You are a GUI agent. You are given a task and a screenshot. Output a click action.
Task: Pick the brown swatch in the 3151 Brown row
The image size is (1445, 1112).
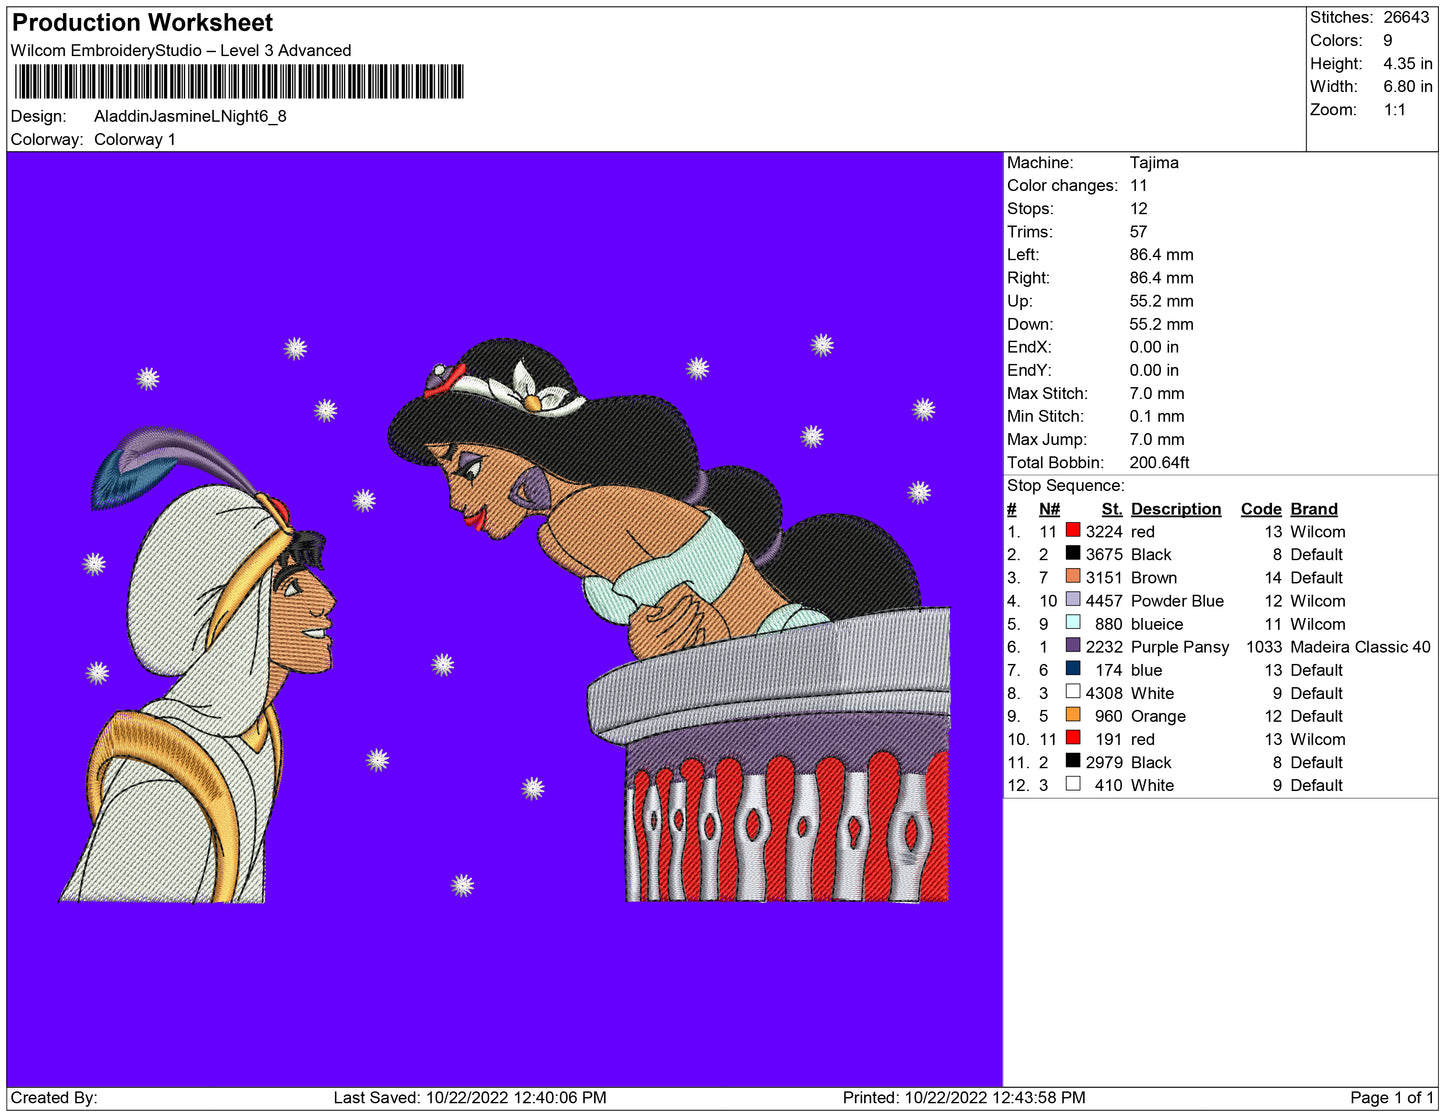point(1073,577)
